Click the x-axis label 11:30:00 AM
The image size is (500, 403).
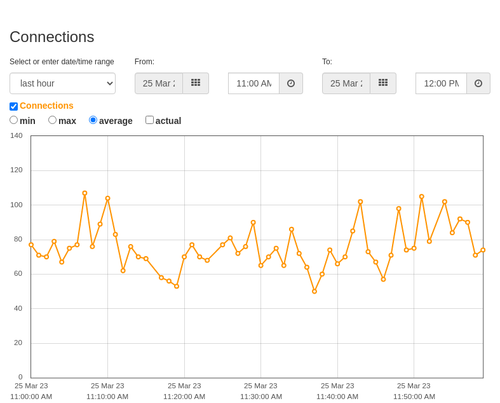coord(261,397)
